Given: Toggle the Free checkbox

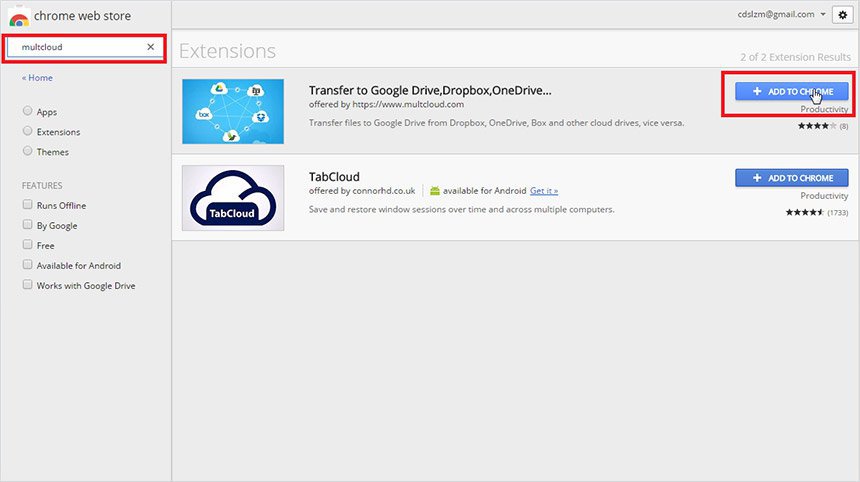Looking at the screenshot, I should [x=27, y=245].
